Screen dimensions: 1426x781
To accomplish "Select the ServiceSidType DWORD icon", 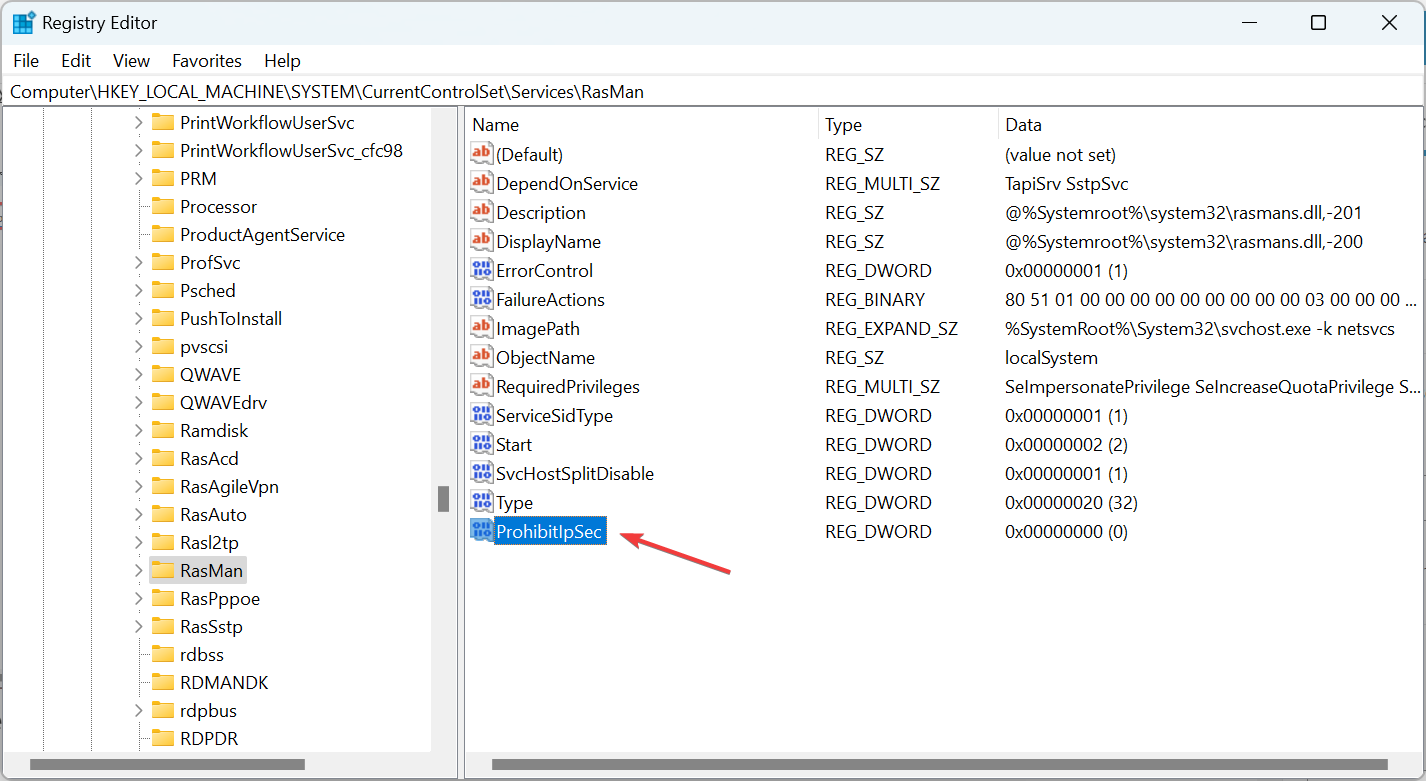I will tap(482, 415).
